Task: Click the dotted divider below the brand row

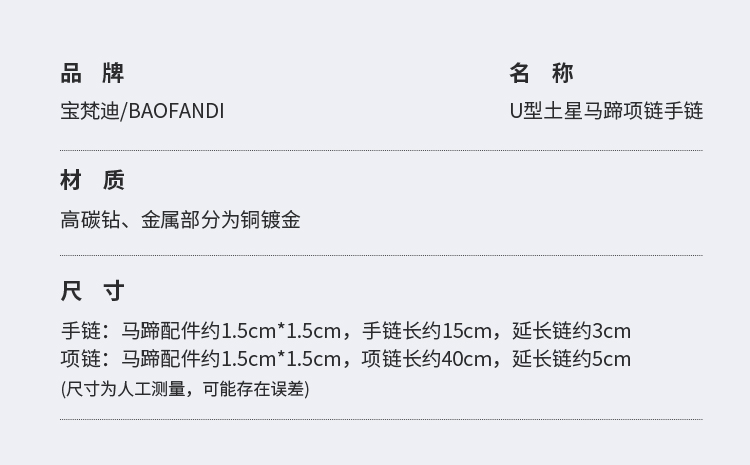Action: coord(381,151)
